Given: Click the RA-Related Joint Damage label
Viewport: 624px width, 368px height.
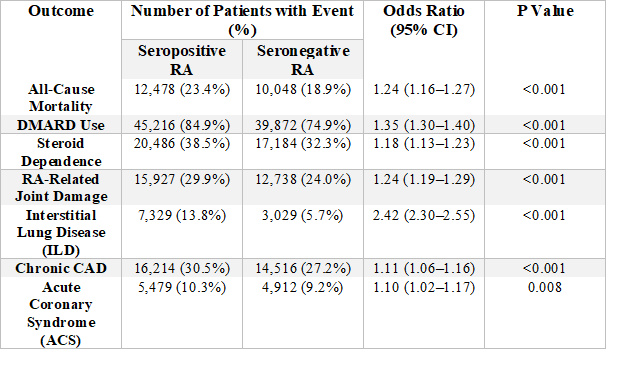Looking at the screenshot, I should pos(61,187).
